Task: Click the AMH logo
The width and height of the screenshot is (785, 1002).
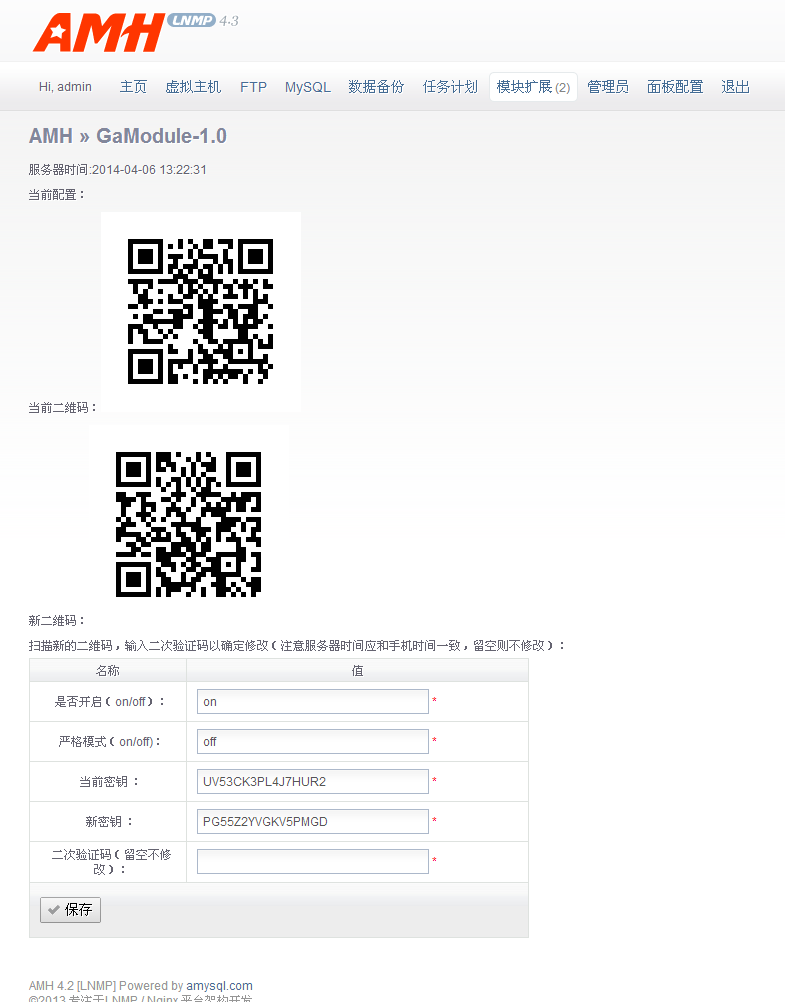Action: click(x=98, y=33)
